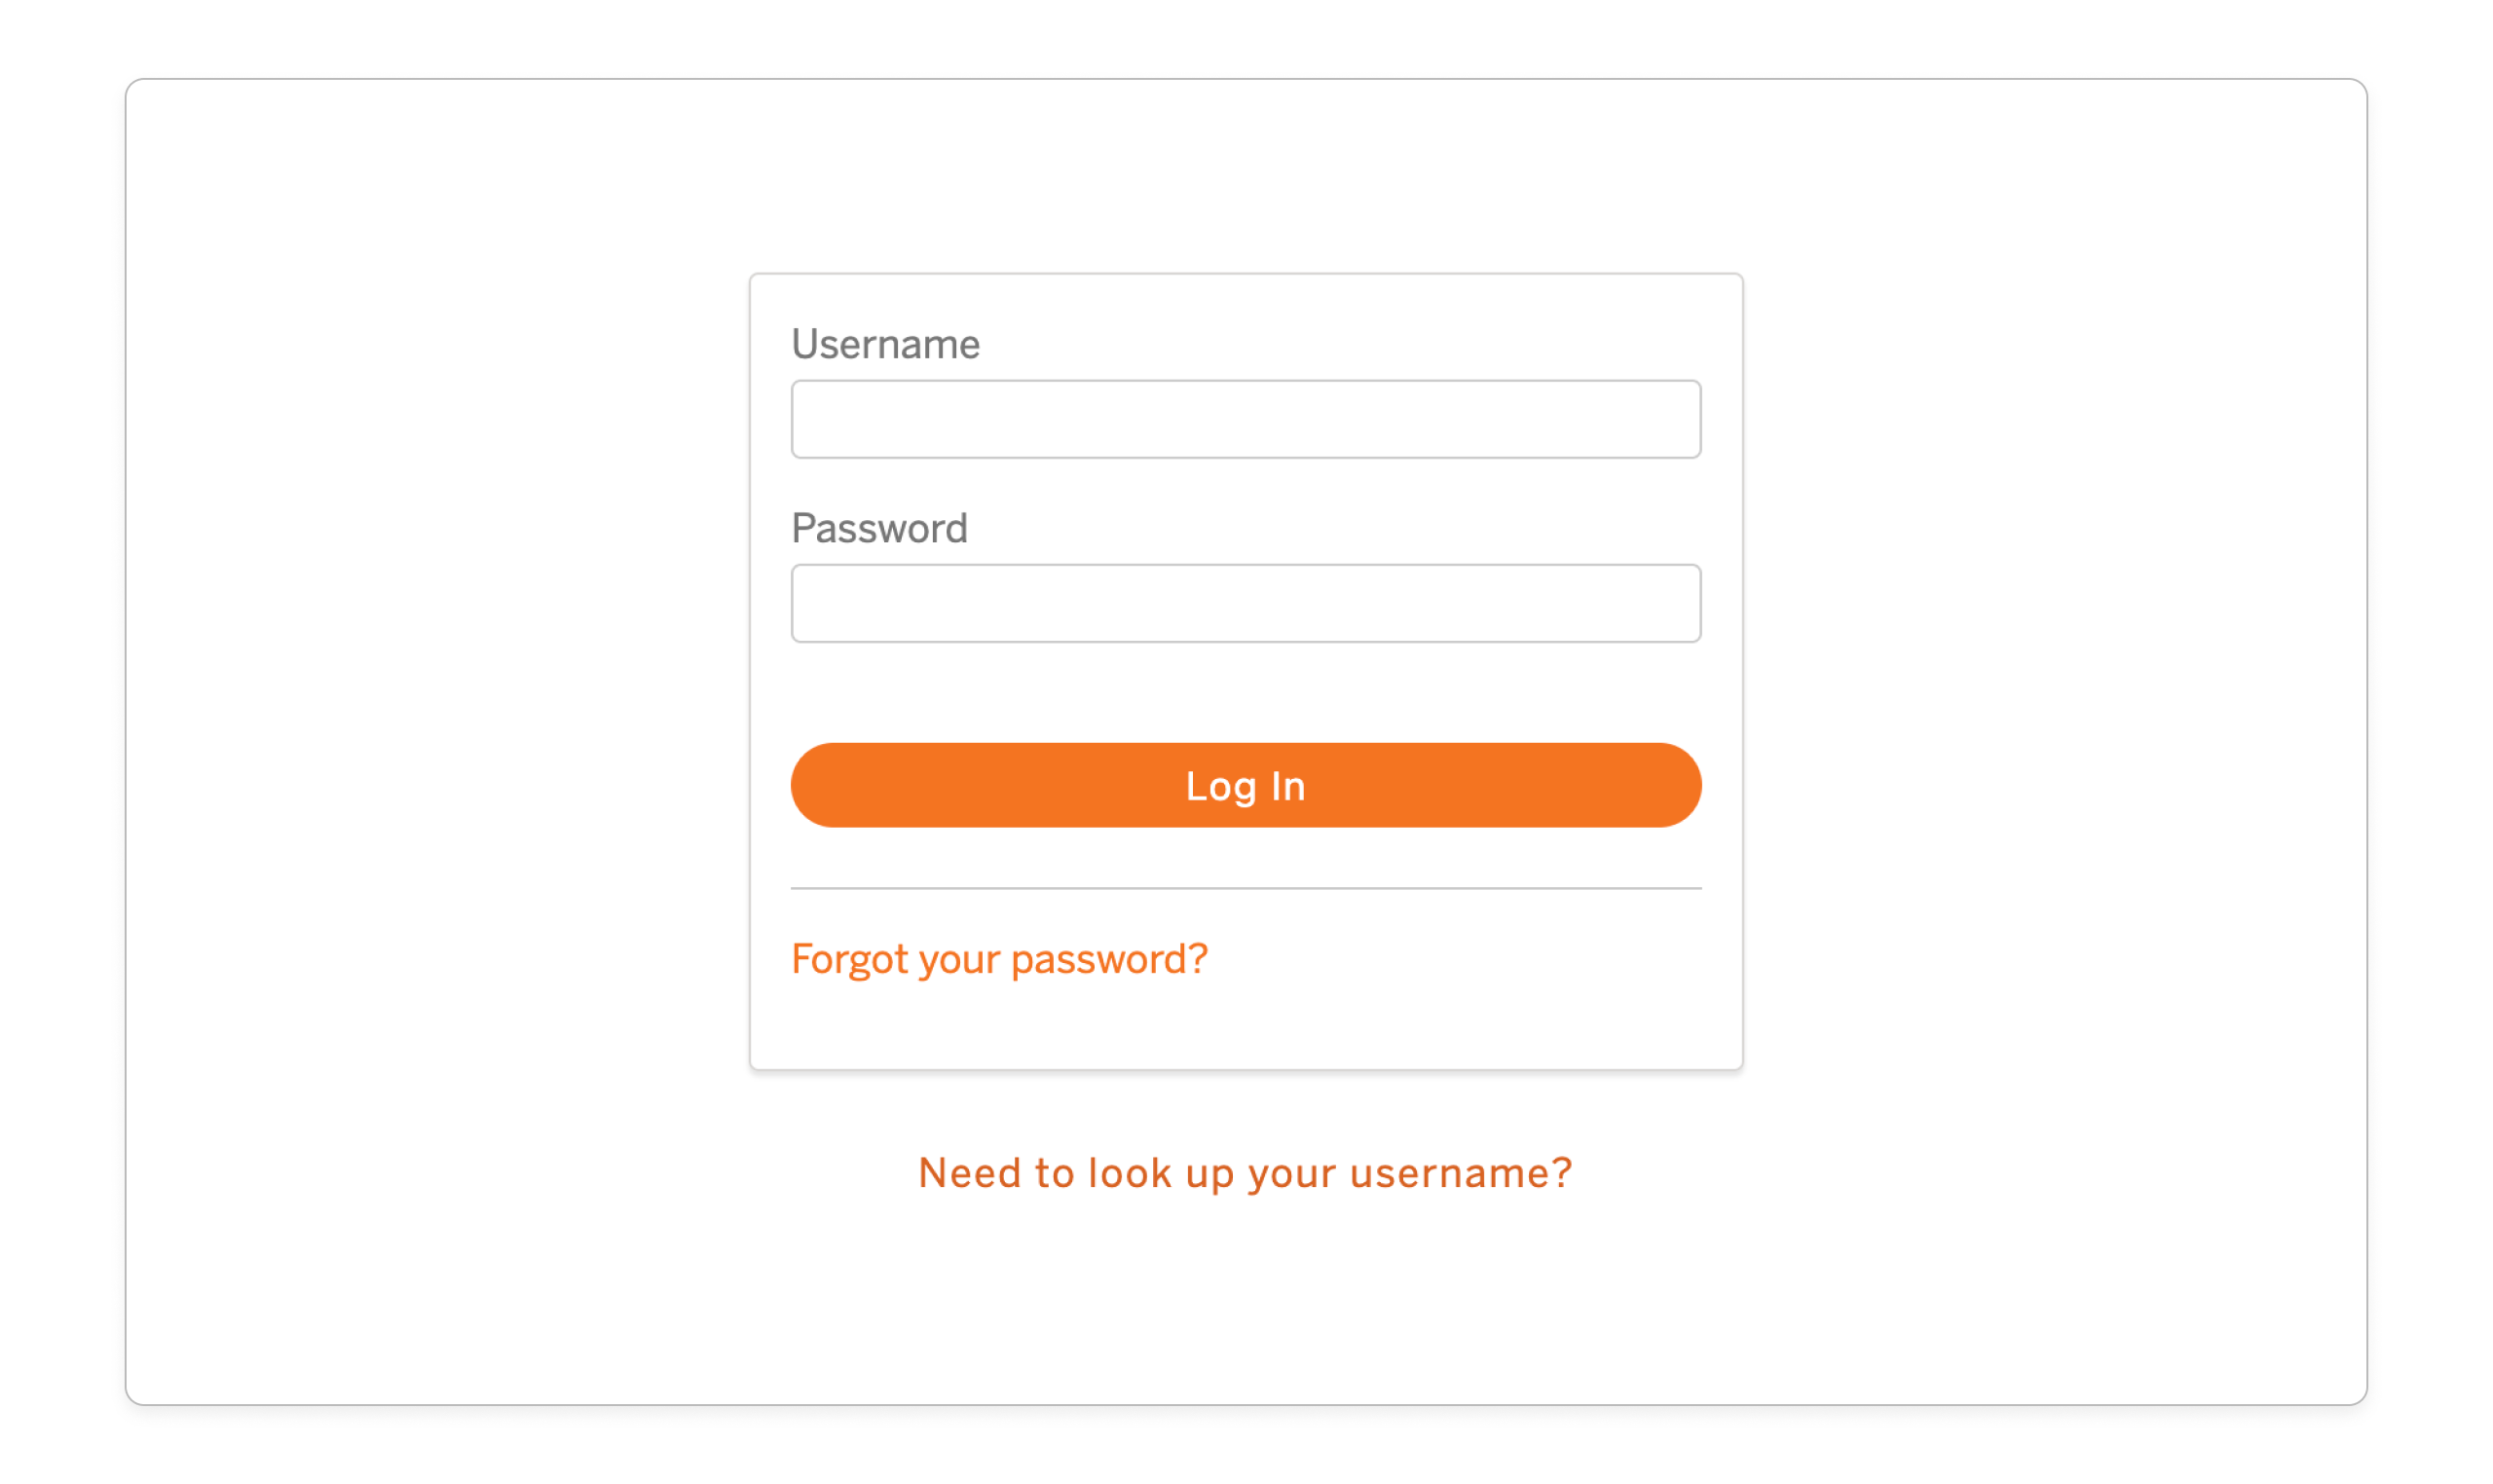The width and height of the screenshot is (2493, 1484).
Task: Look up your username using the bottom link
Action: coord(1245,1173)
